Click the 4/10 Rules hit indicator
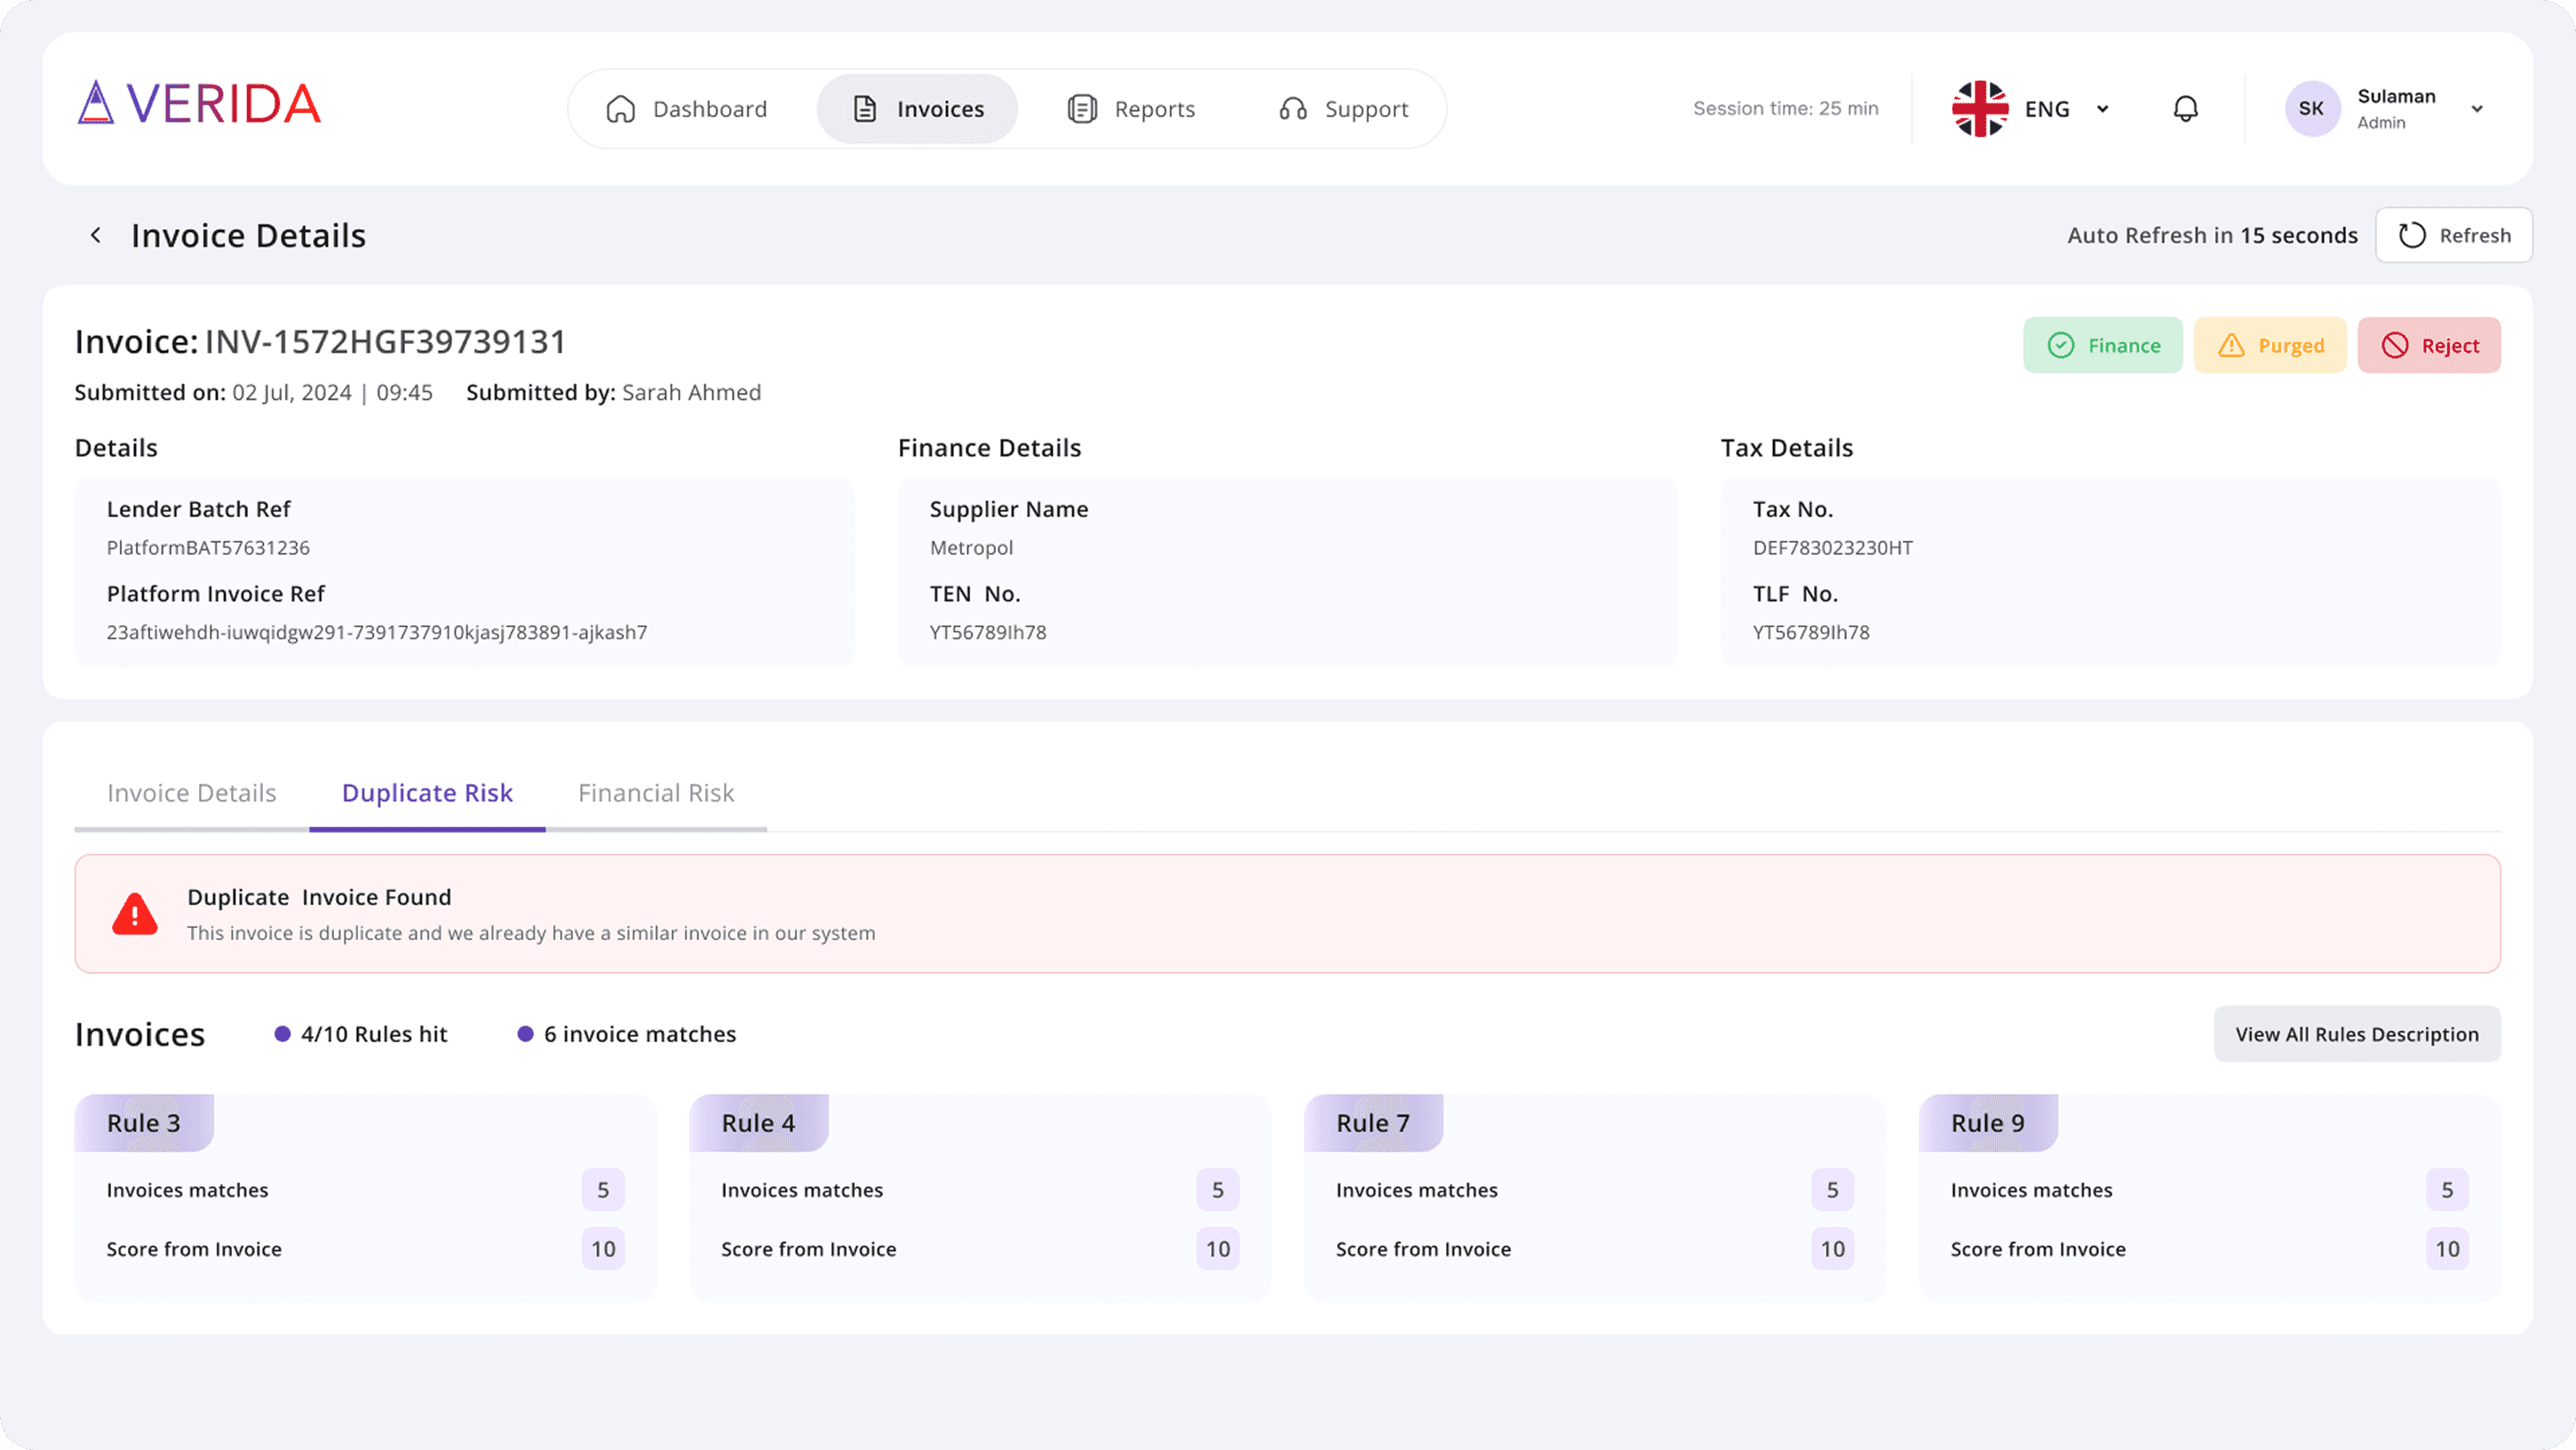Viewport: 2576px width, 1450px height. pyautogui.click(x=361, y=1034)
